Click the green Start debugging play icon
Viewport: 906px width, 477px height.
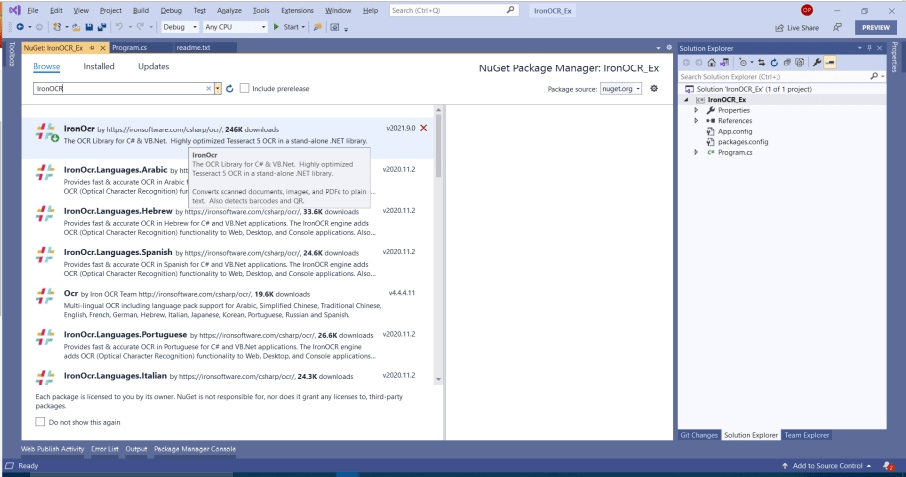(x=276, y=27)
